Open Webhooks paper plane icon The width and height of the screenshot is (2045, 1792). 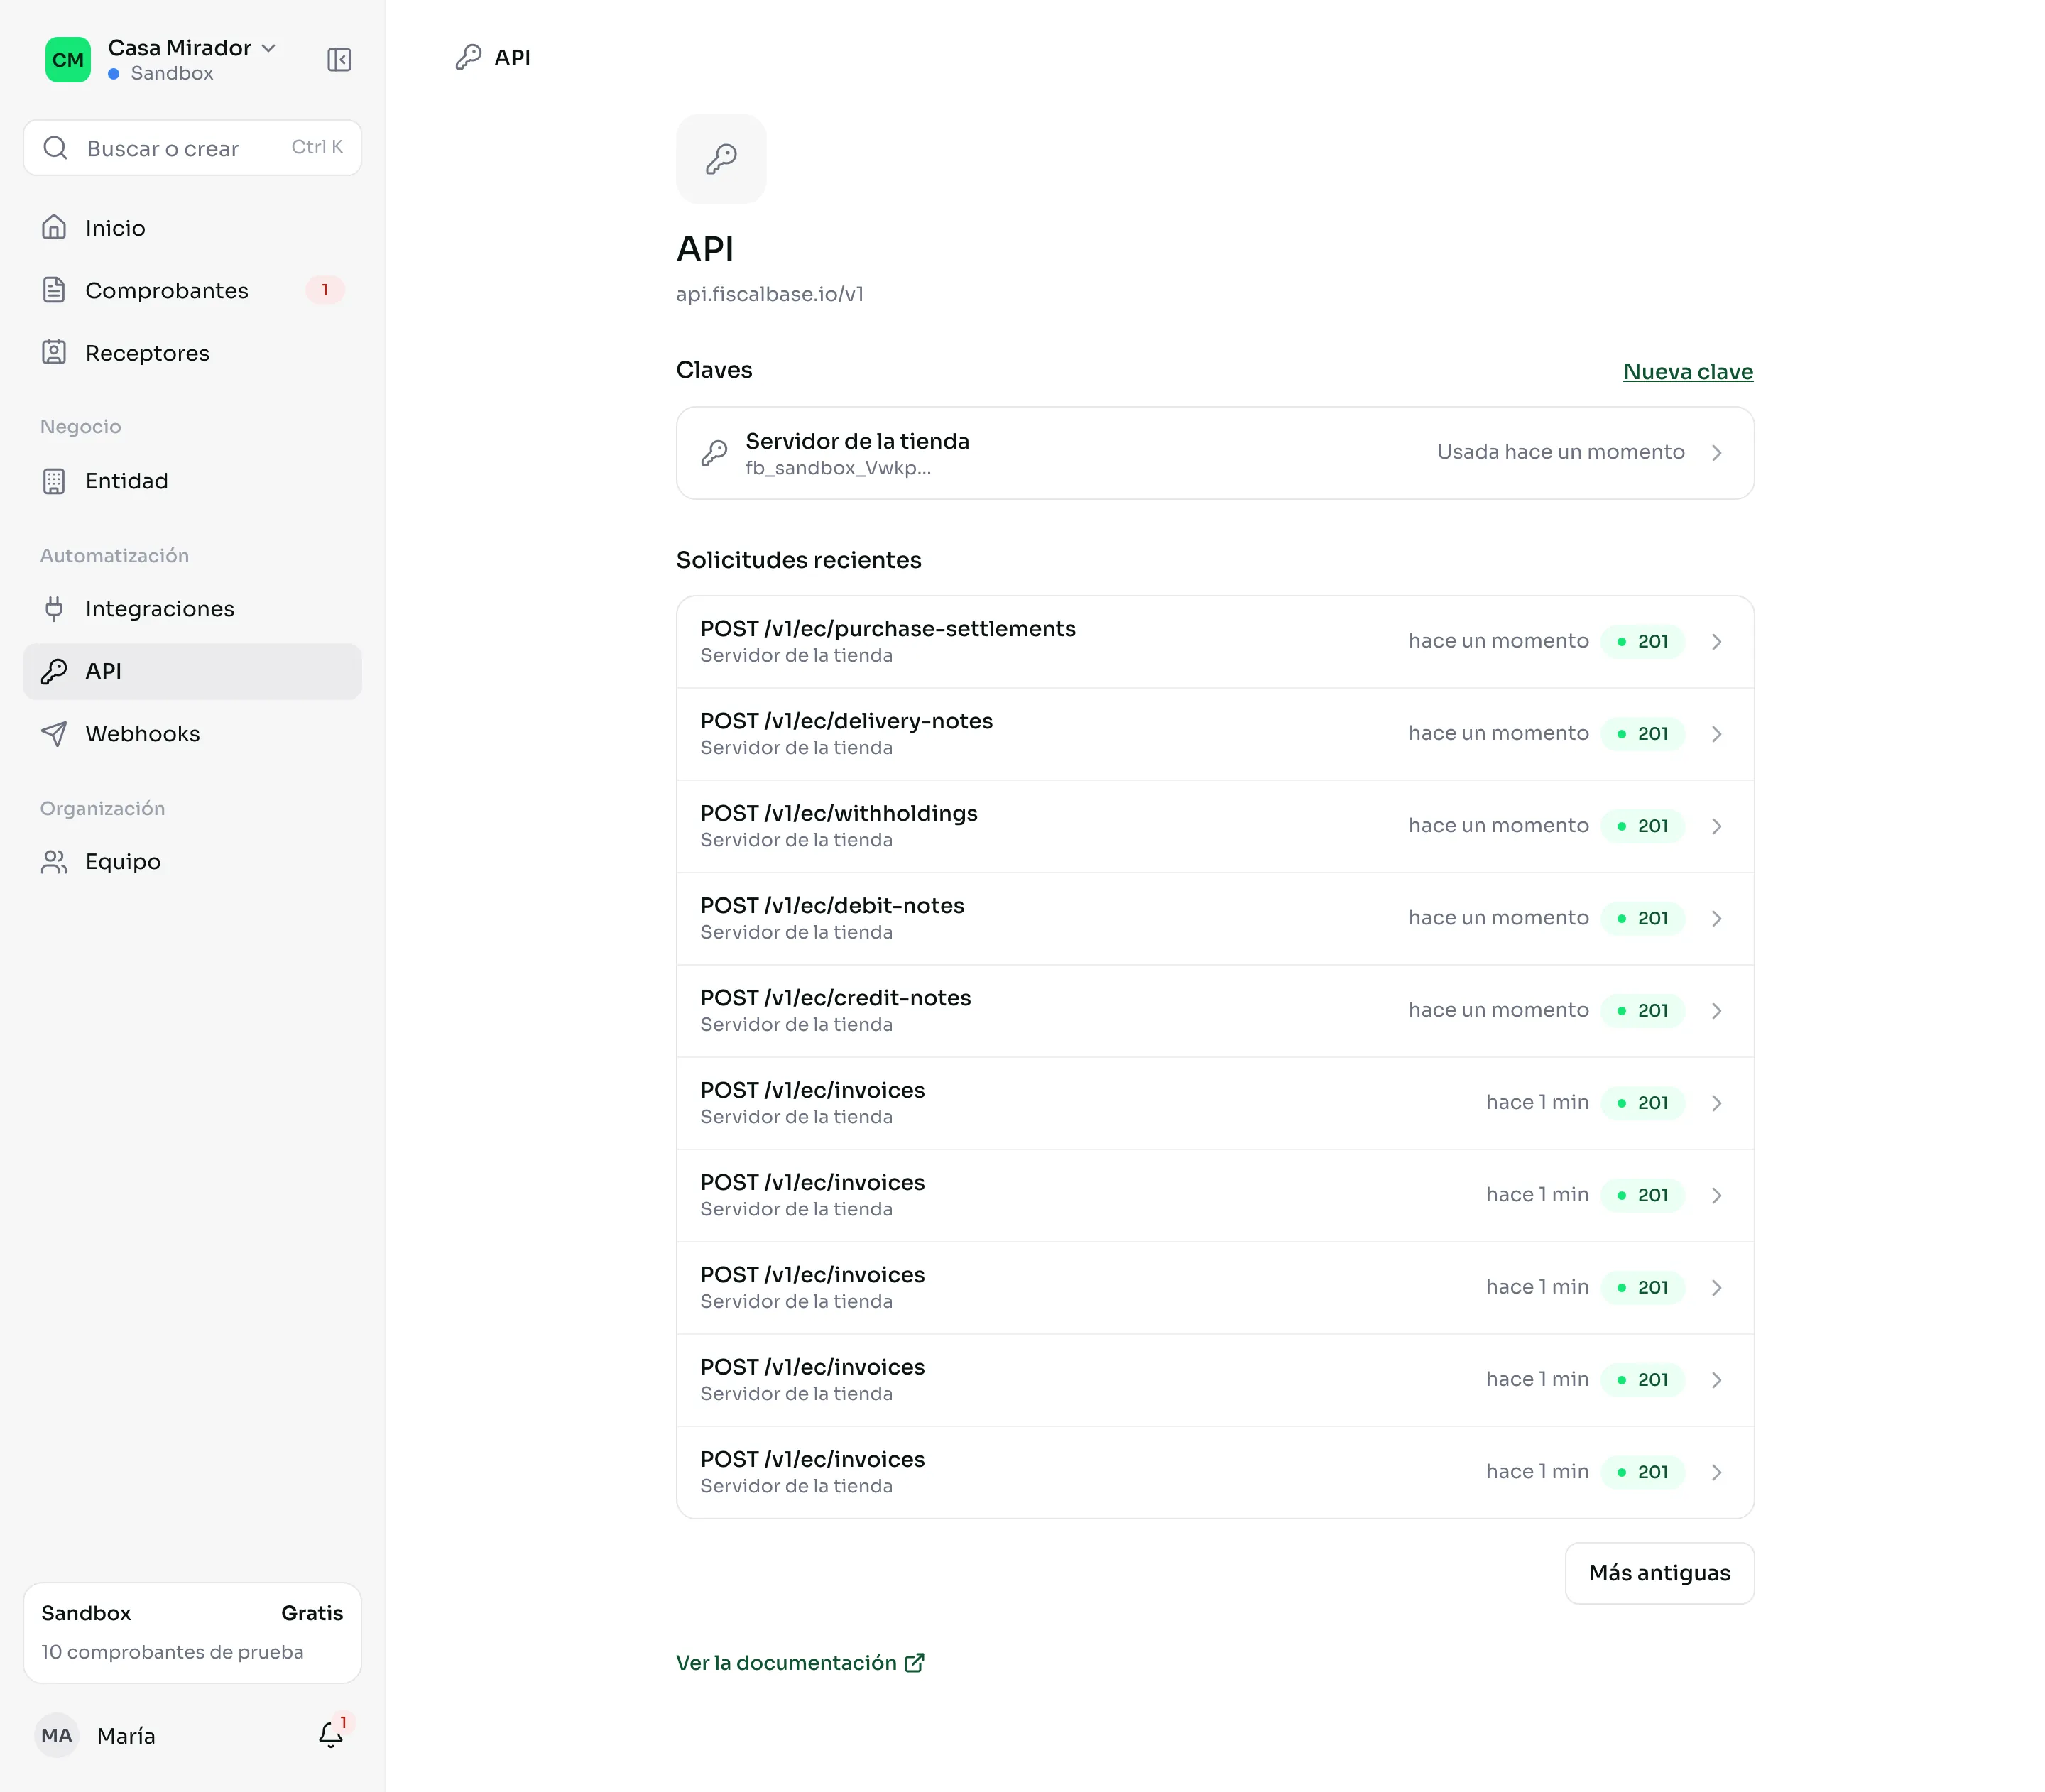pyautogui.click(x=54, y=734)
